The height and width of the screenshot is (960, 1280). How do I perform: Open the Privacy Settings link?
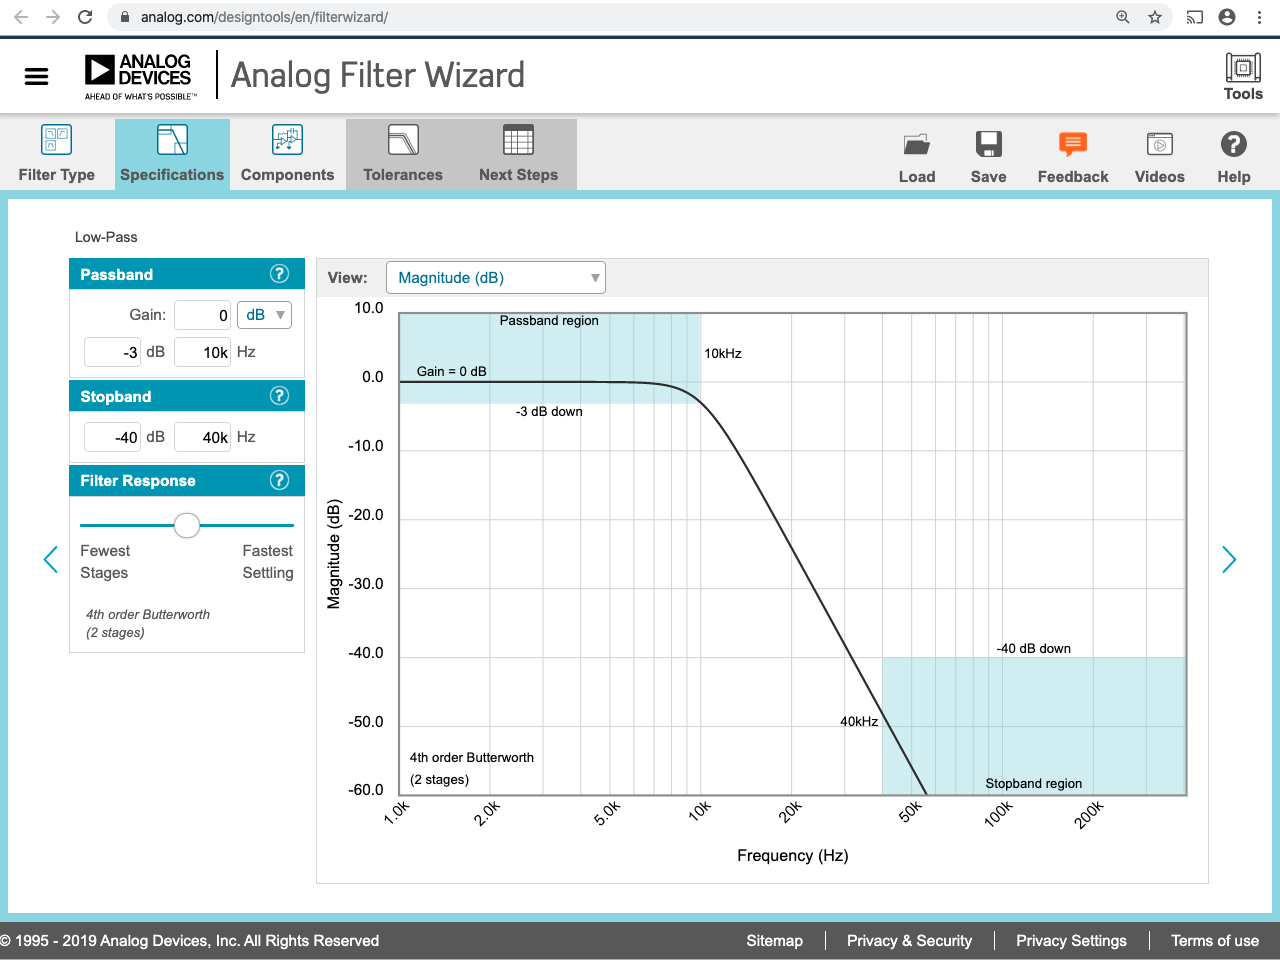(x=1071, y=941)
